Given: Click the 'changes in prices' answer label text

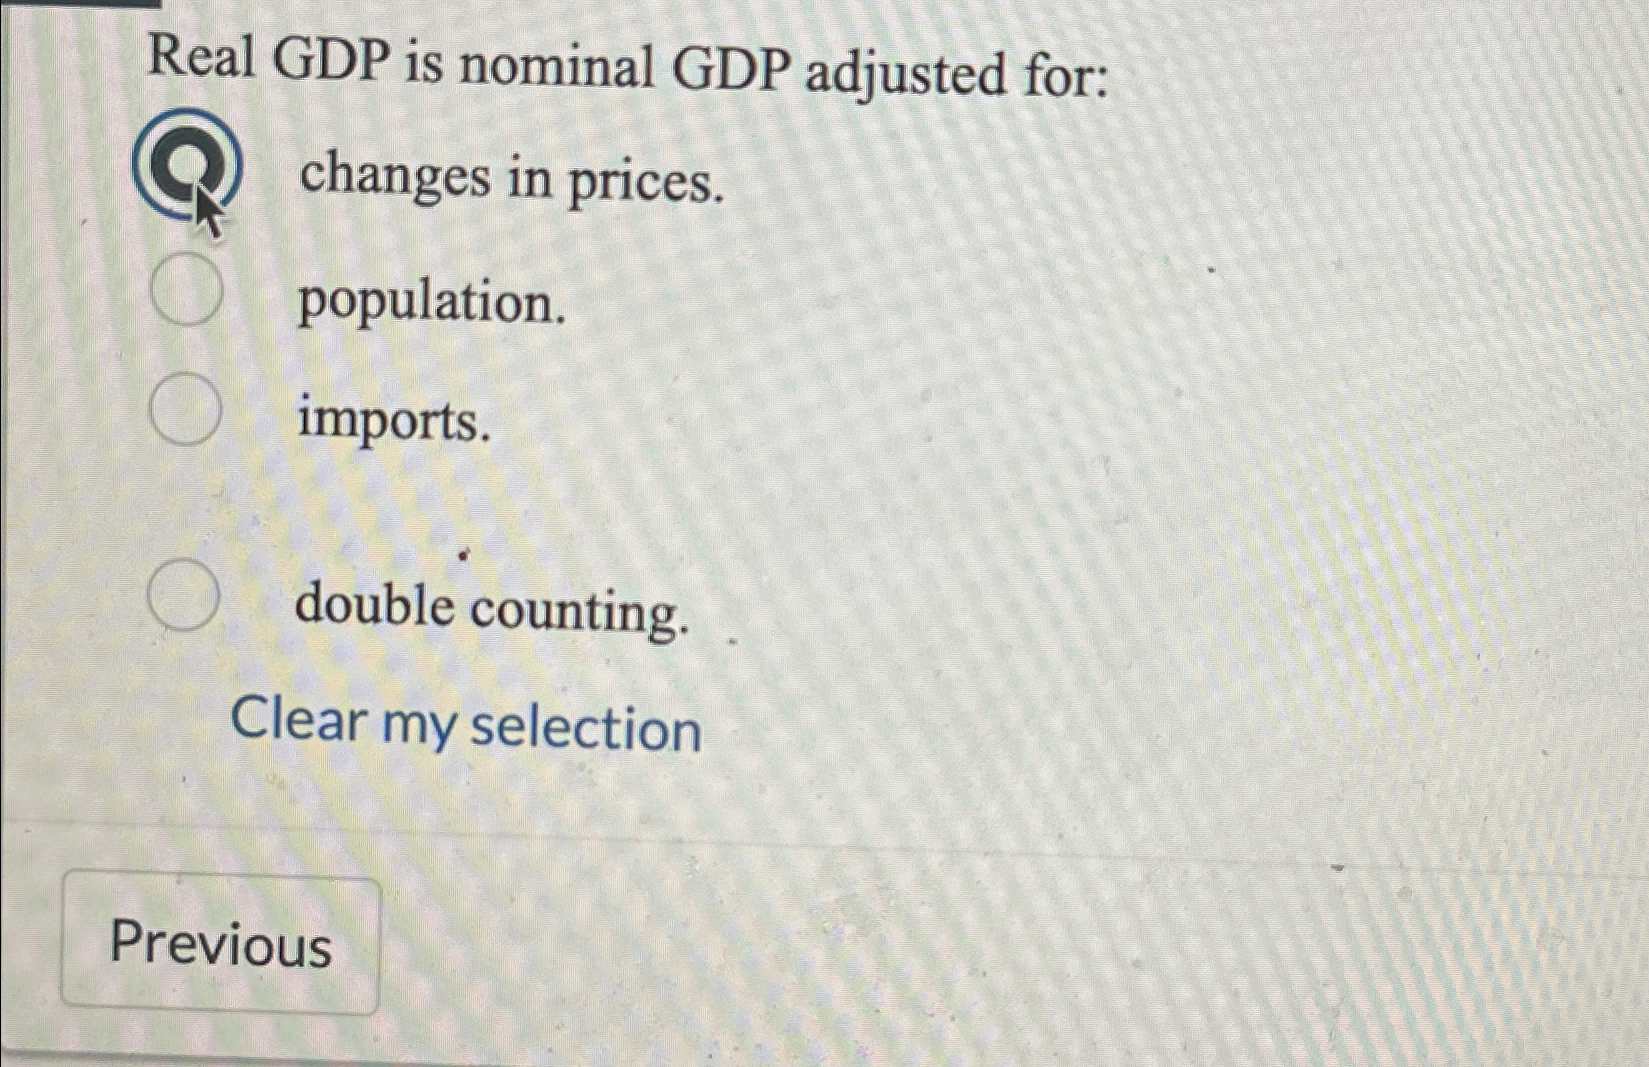Looking at the screenshot, I should 510,182.
